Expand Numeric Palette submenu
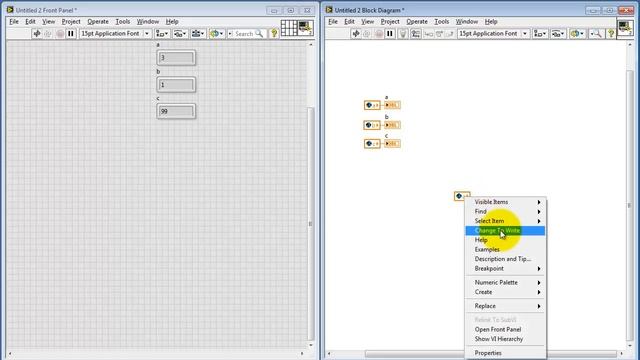 click(505, 282)
